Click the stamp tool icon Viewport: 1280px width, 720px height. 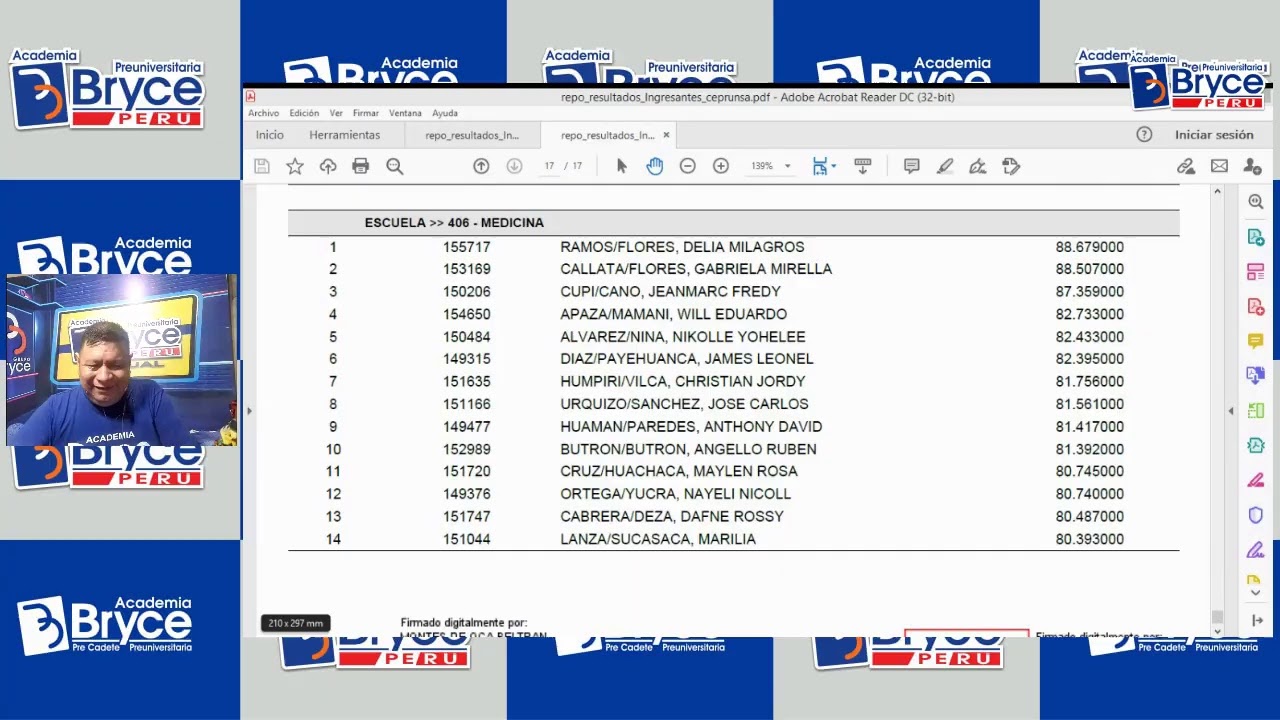coord(1011,166)
